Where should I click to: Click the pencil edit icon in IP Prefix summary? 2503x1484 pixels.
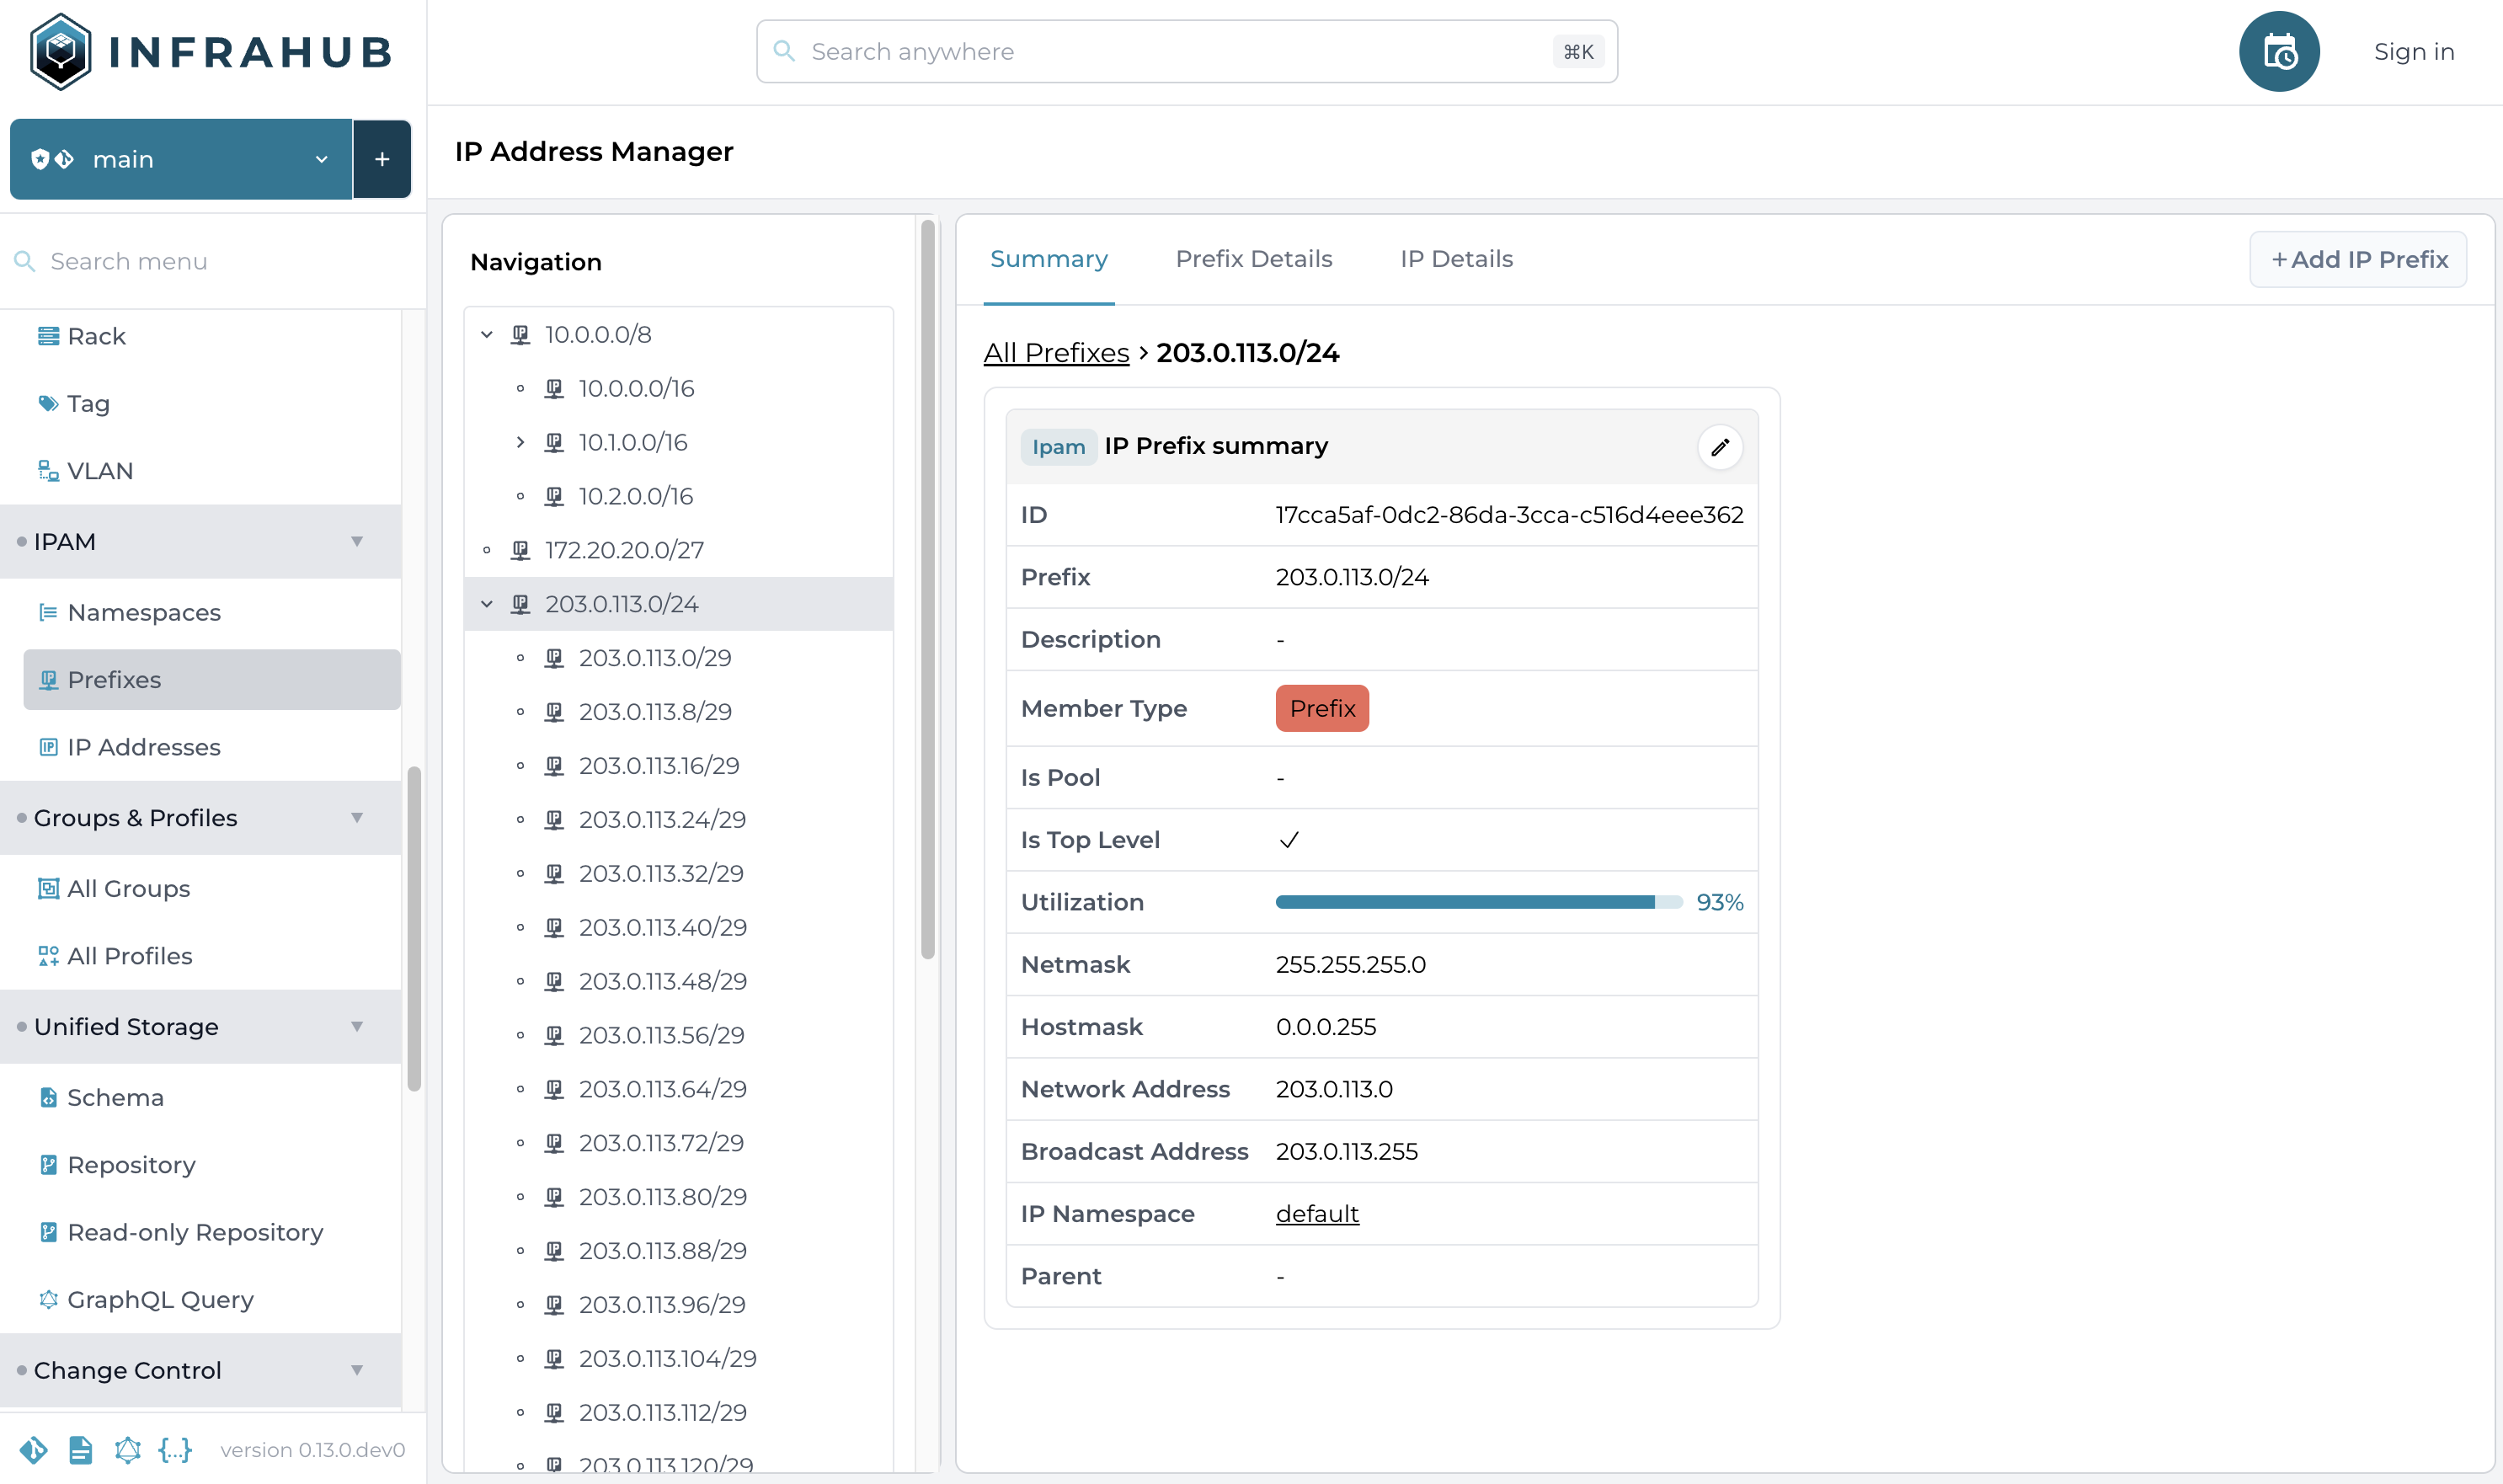tap(1719, 447)
